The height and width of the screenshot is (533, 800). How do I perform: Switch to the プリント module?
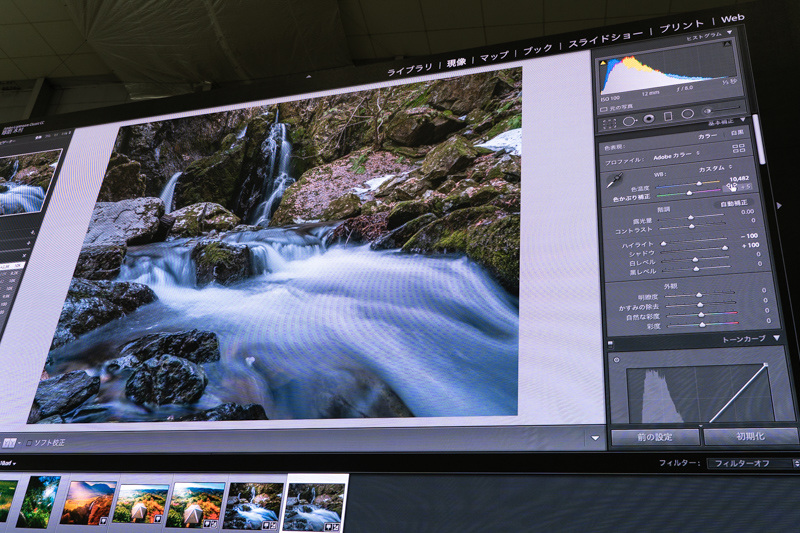point(681,26)
